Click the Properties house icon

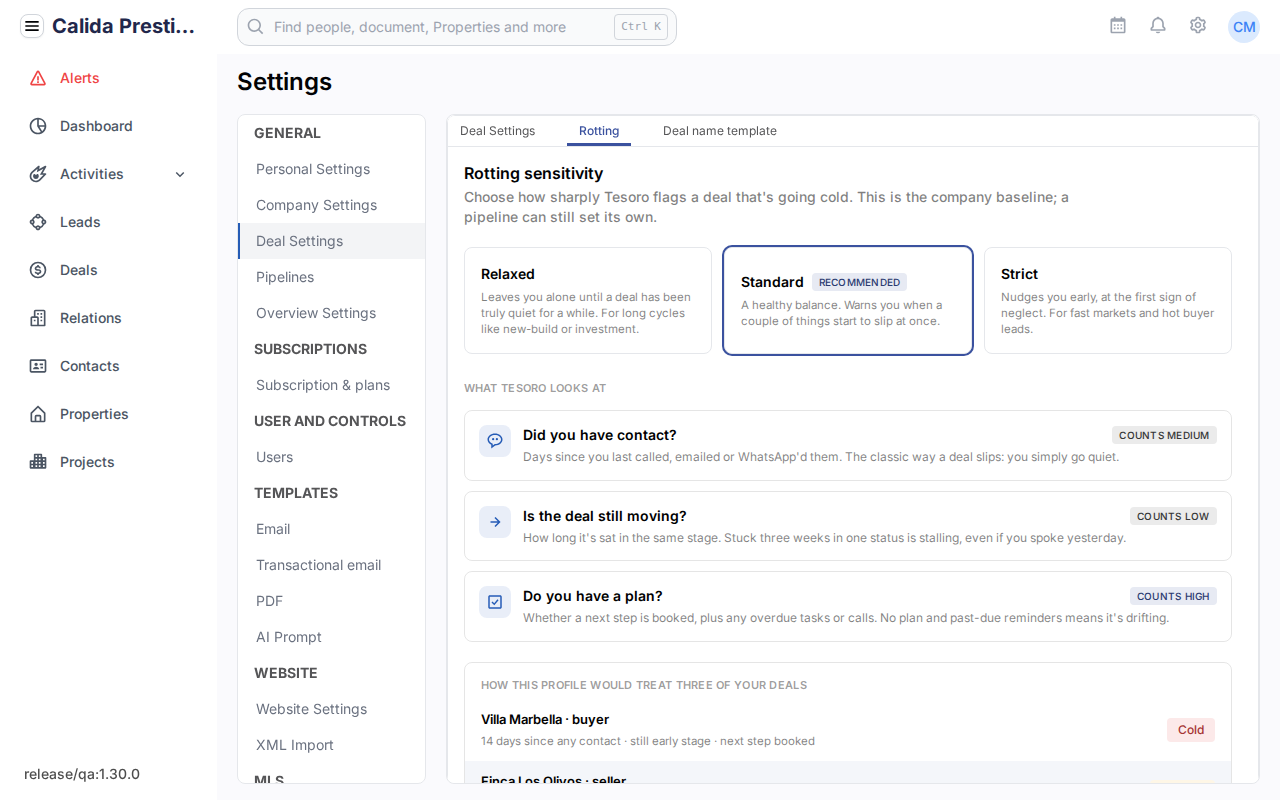38,414
